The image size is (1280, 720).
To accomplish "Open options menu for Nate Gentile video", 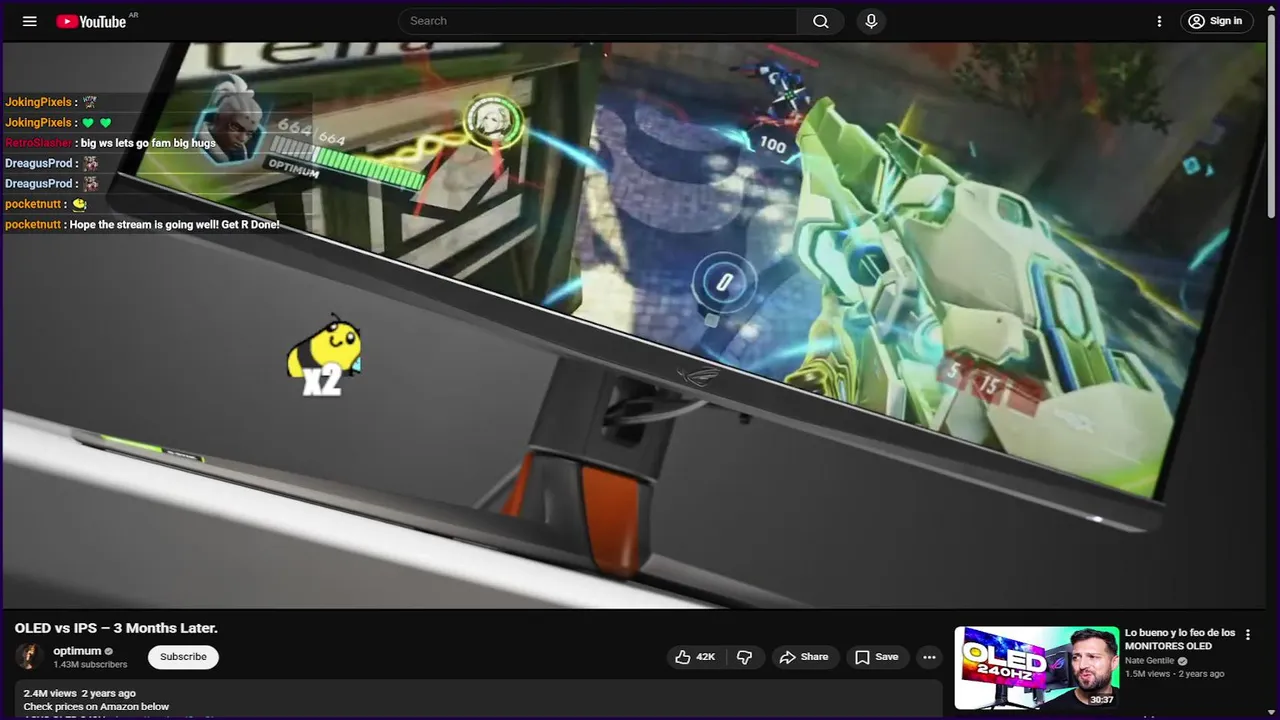I will pos(1247,635).
